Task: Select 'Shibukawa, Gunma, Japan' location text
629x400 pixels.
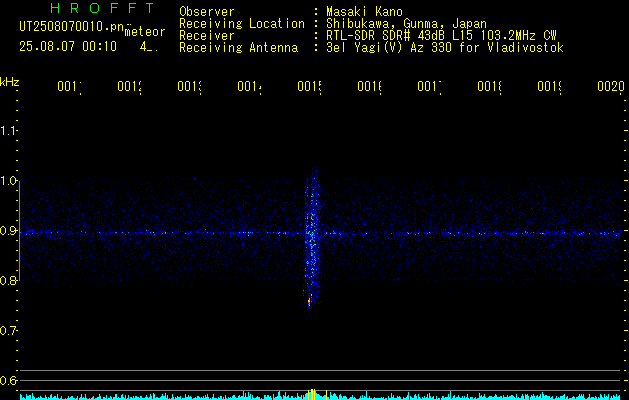Action: 406,24
